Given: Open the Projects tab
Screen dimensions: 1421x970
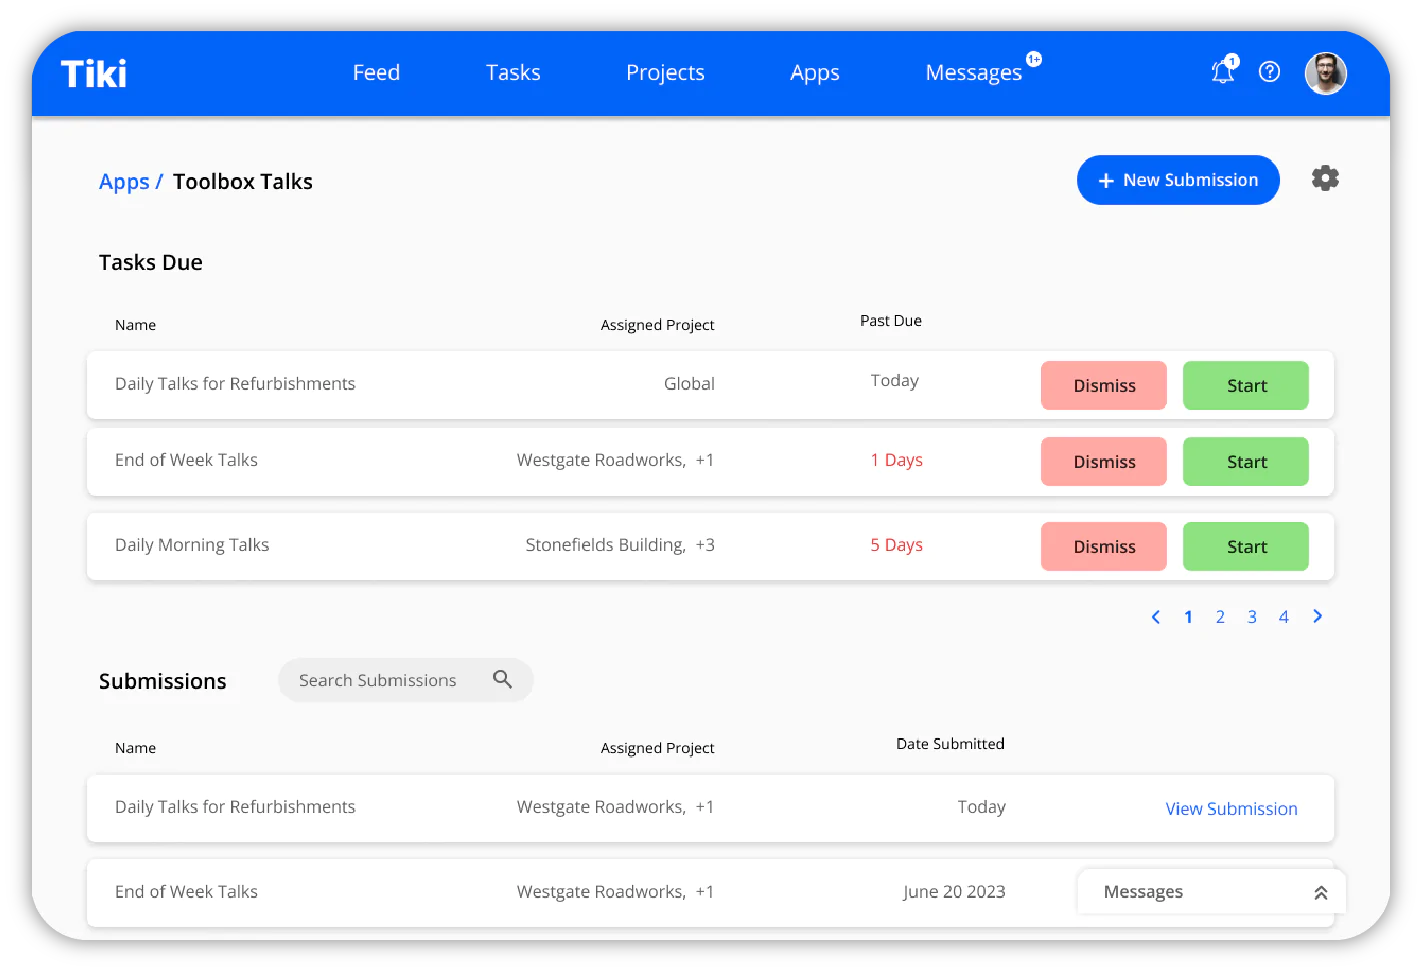Looking at the screenshot, I should [665, 73].
